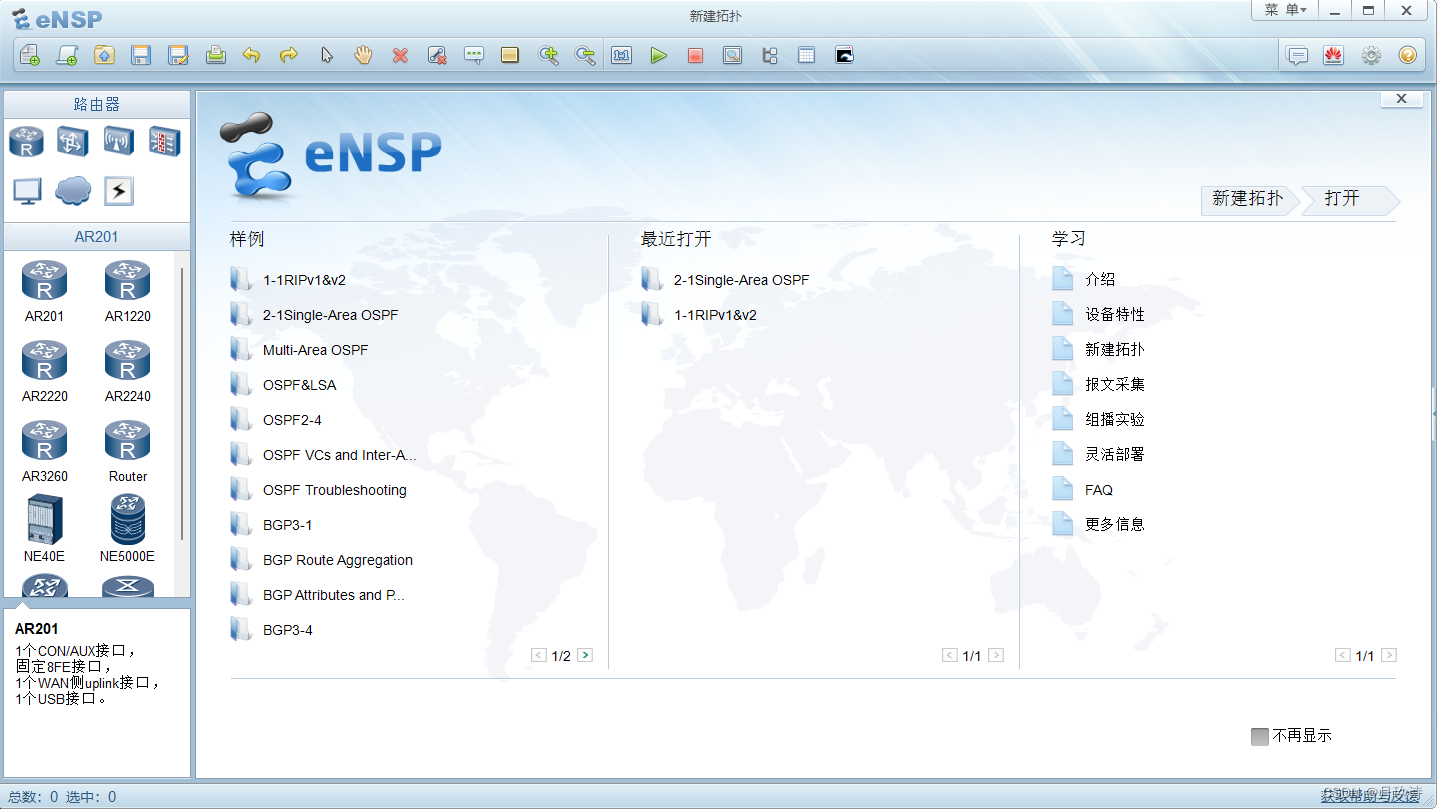The image size is (1438, 809).
Task: Choose the AR2220 router device
Action: [x=44, y=371]
